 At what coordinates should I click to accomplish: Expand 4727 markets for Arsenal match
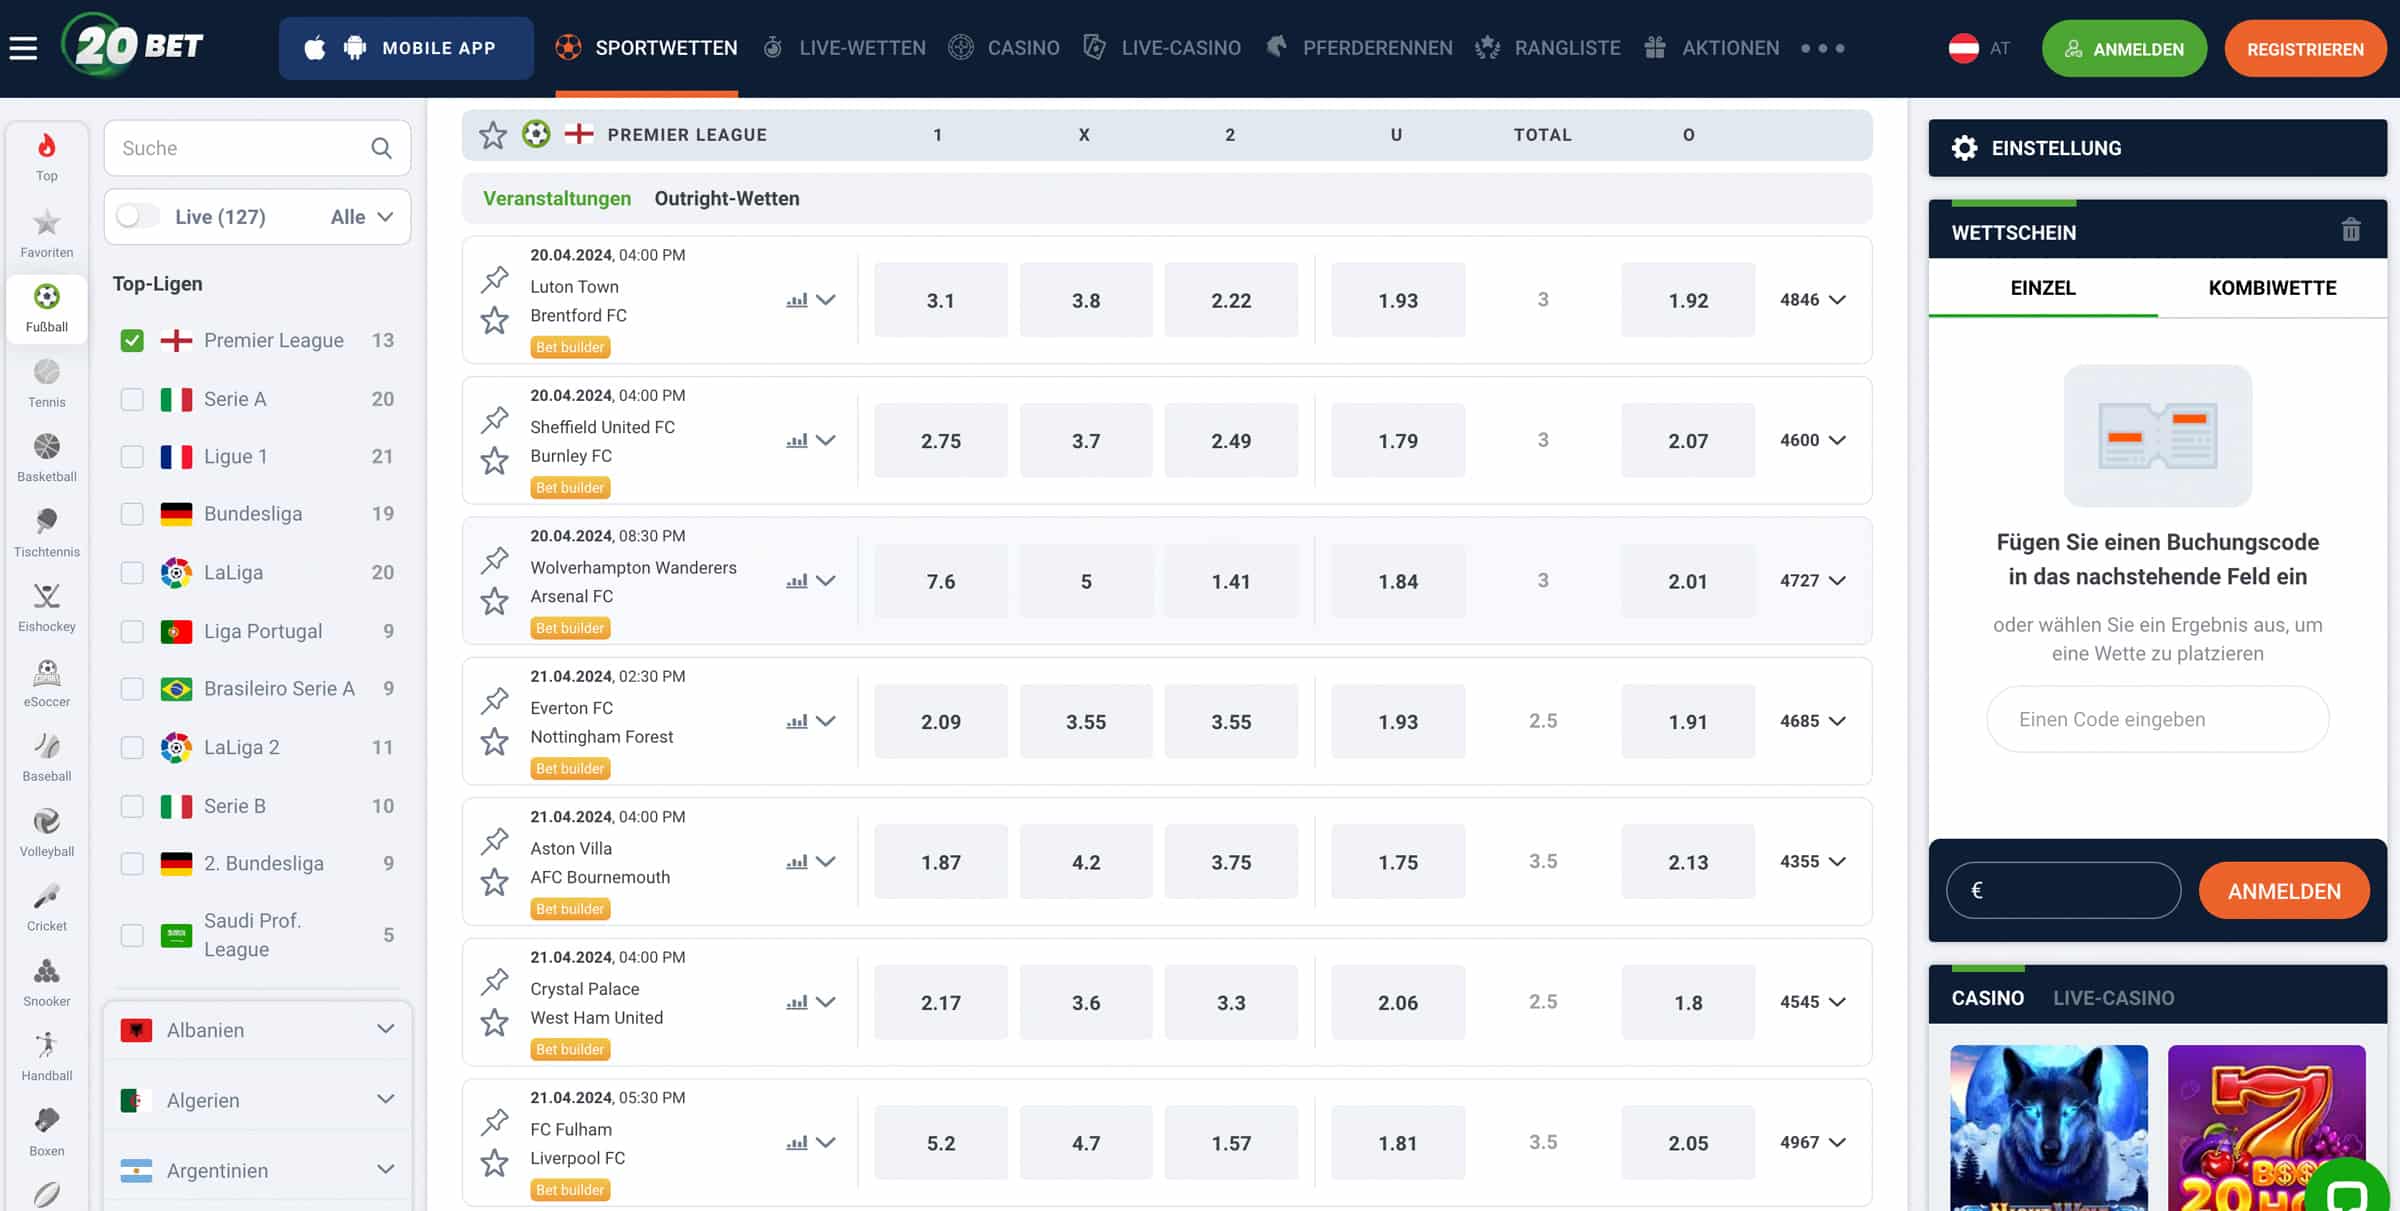[1812, 581]
